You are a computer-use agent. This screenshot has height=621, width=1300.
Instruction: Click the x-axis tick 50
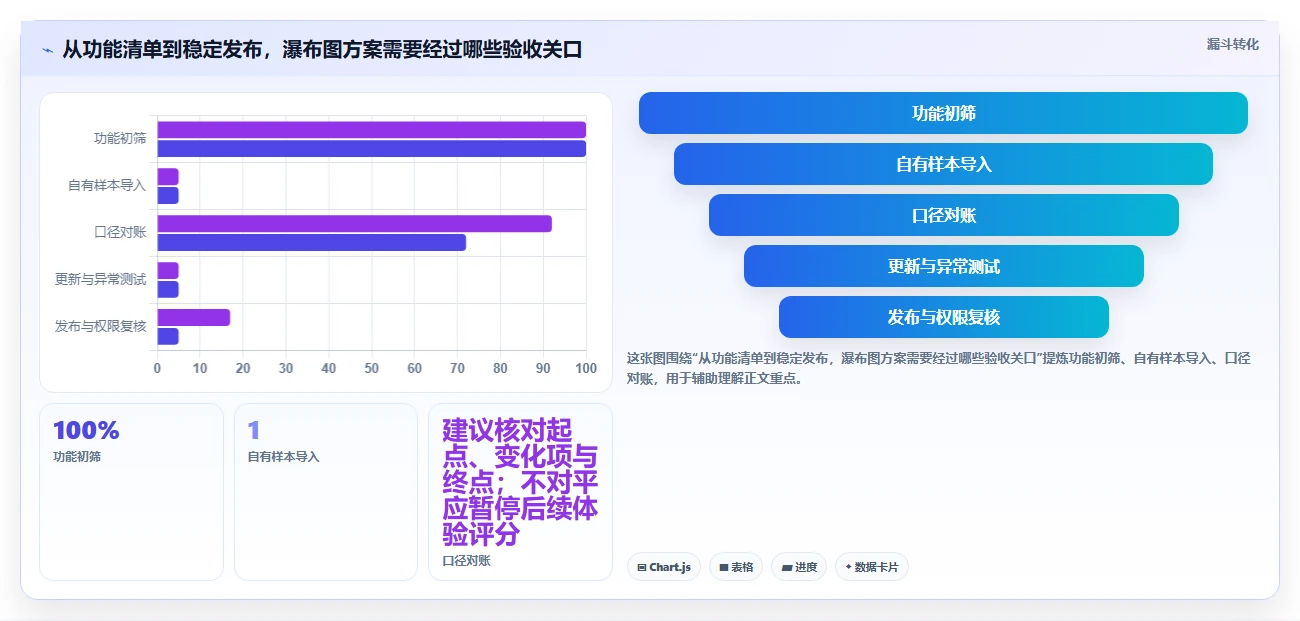[372, 368]
